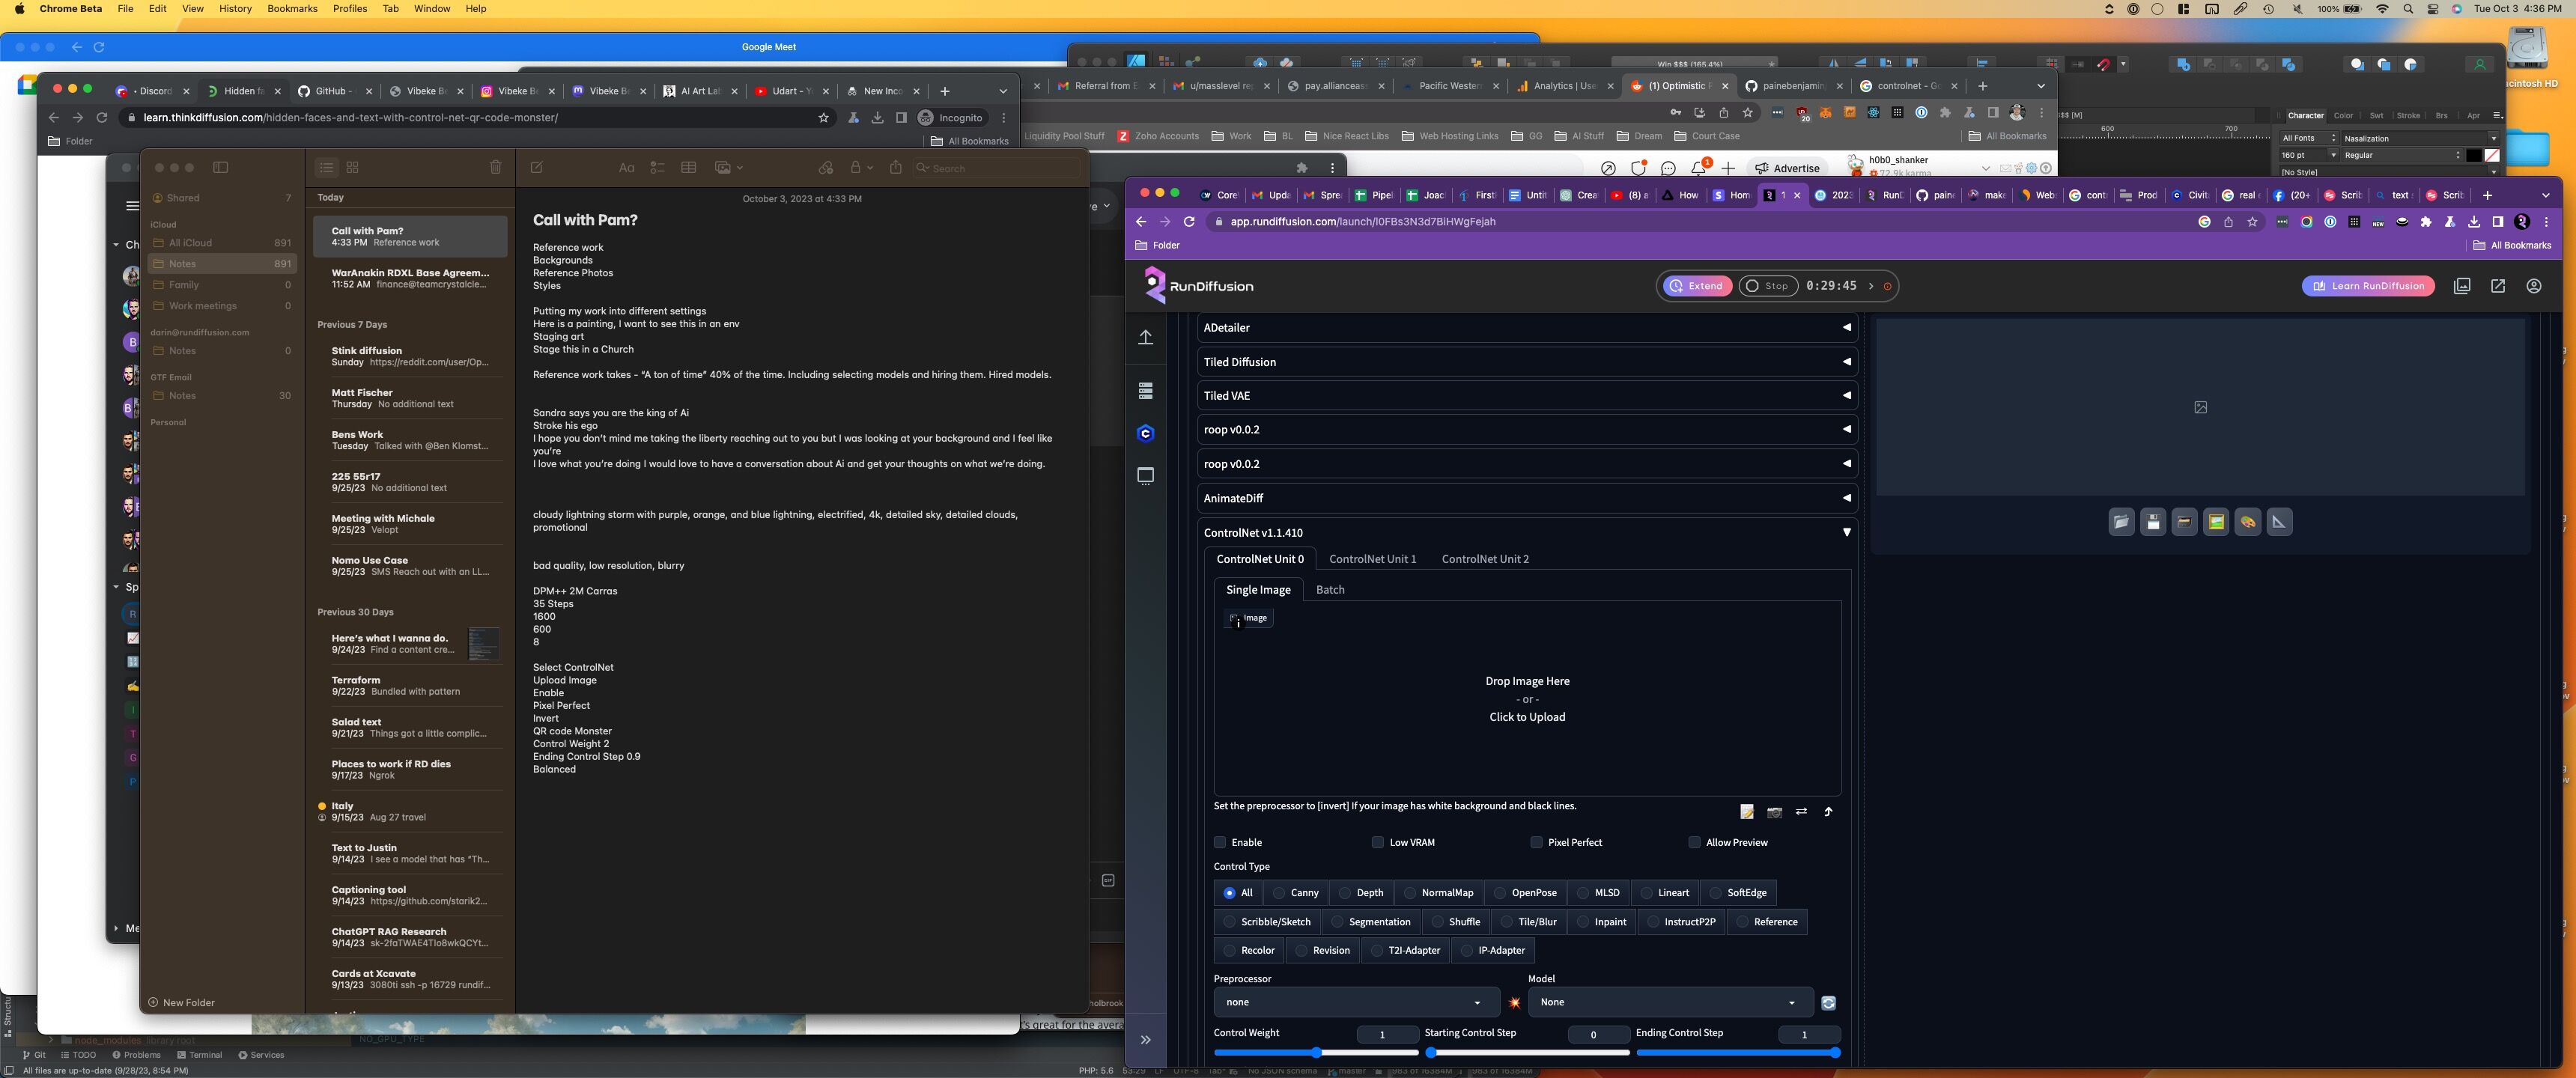Click the run preprocessor explosion icon
This screenshot has height=1078, width=2576.
pyautogui.click(x=1514, y=1003)
